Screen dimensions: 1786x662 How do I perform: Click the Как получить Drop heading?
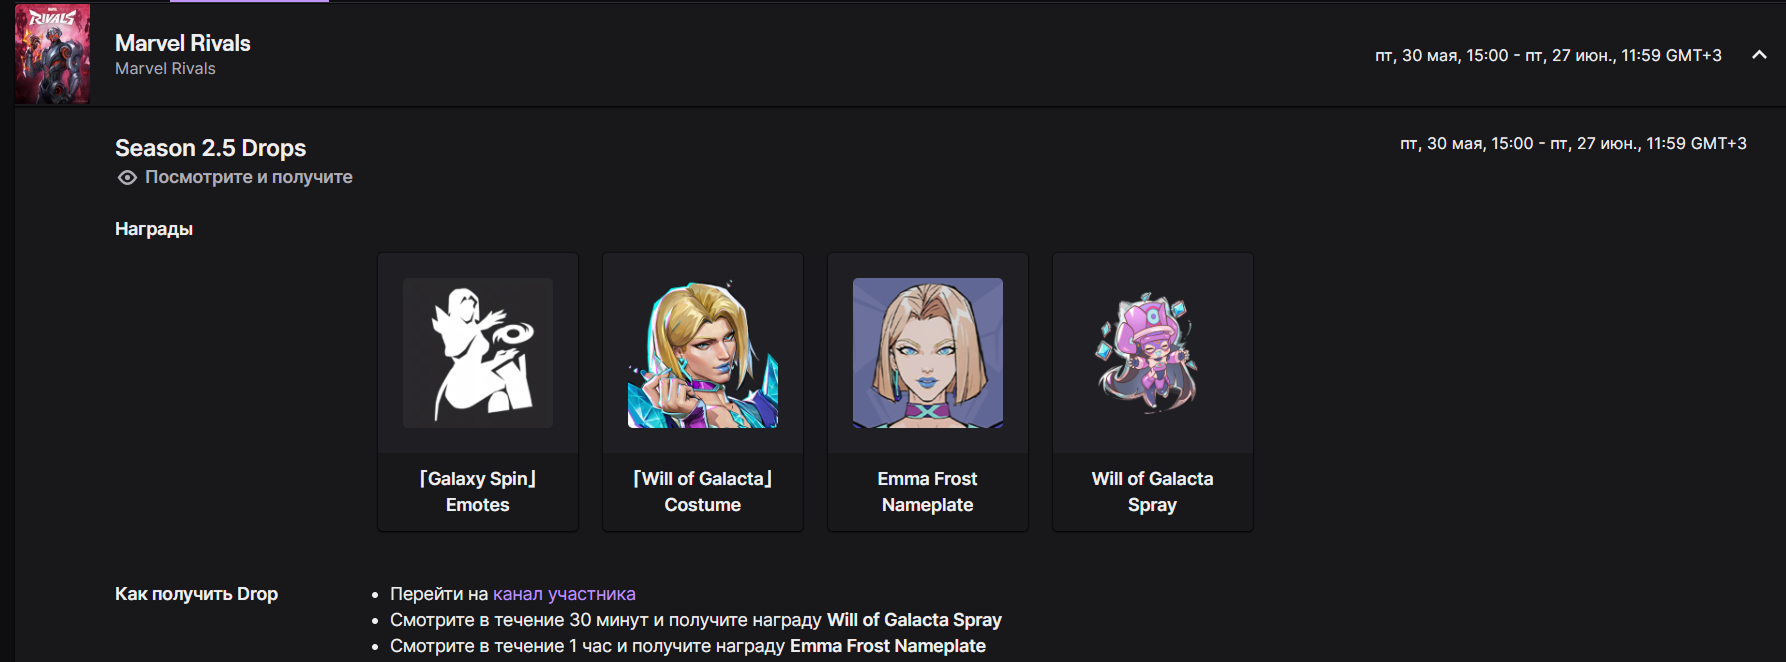tap(196, 594)
